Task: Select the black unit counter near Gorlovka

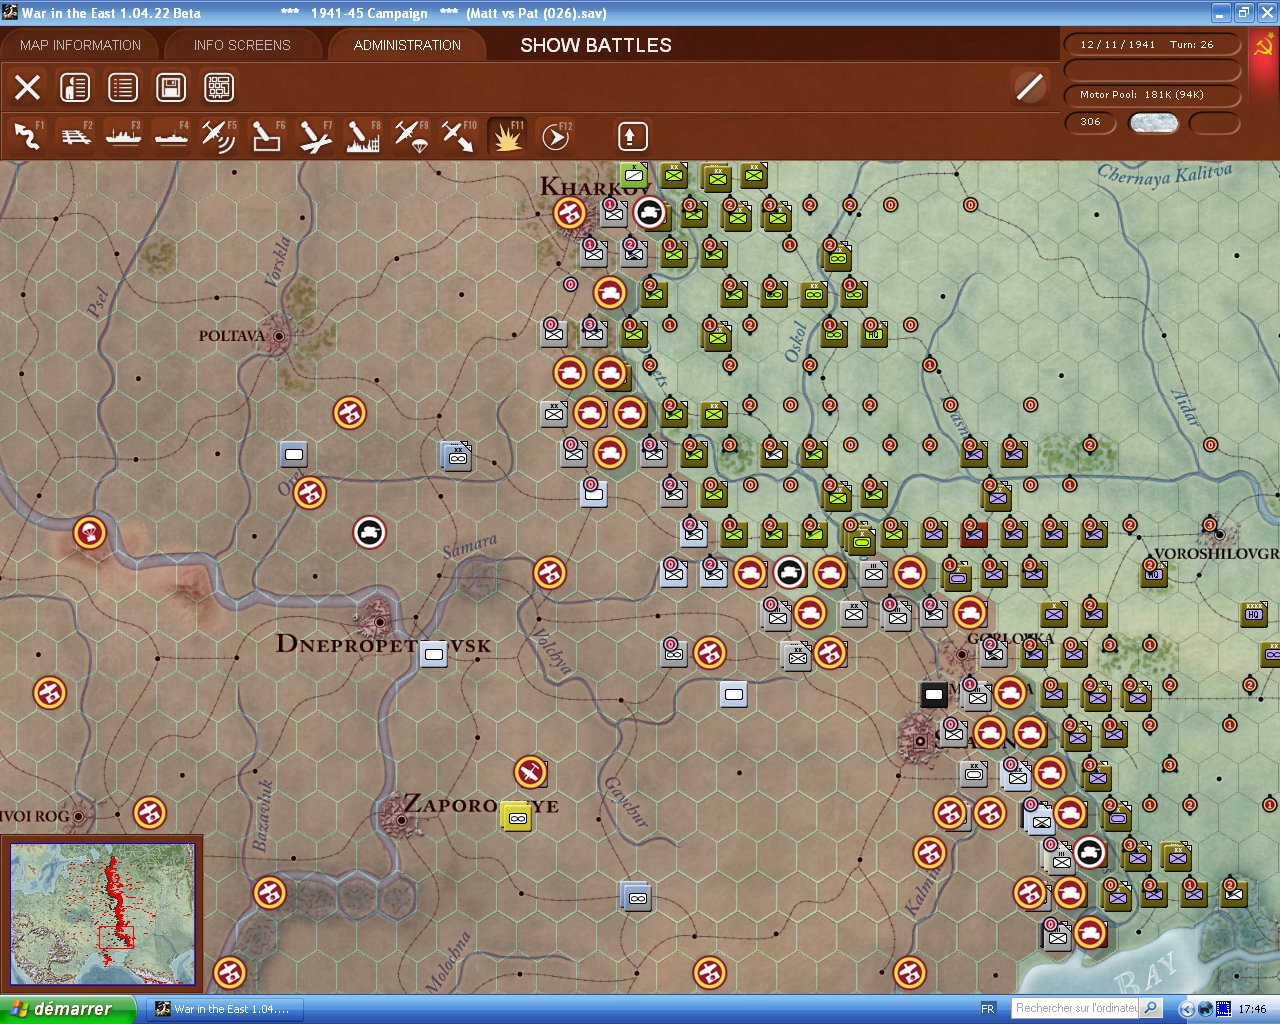Action: [934, 694]
